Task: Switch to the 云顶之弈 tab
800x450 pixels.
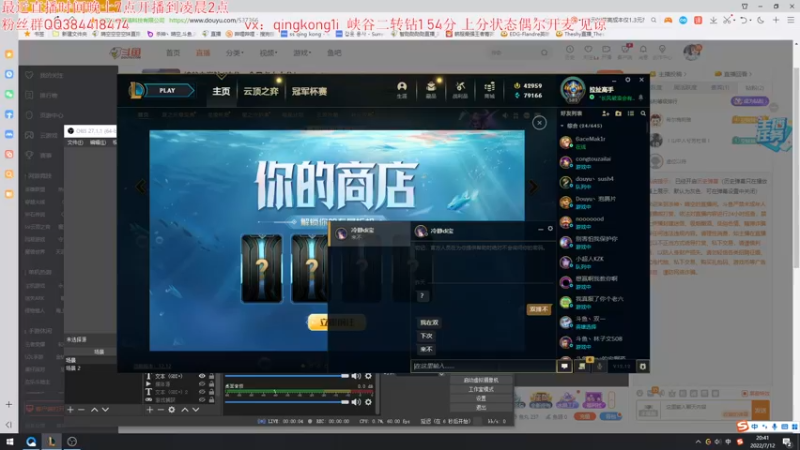Action: (261, 91)
